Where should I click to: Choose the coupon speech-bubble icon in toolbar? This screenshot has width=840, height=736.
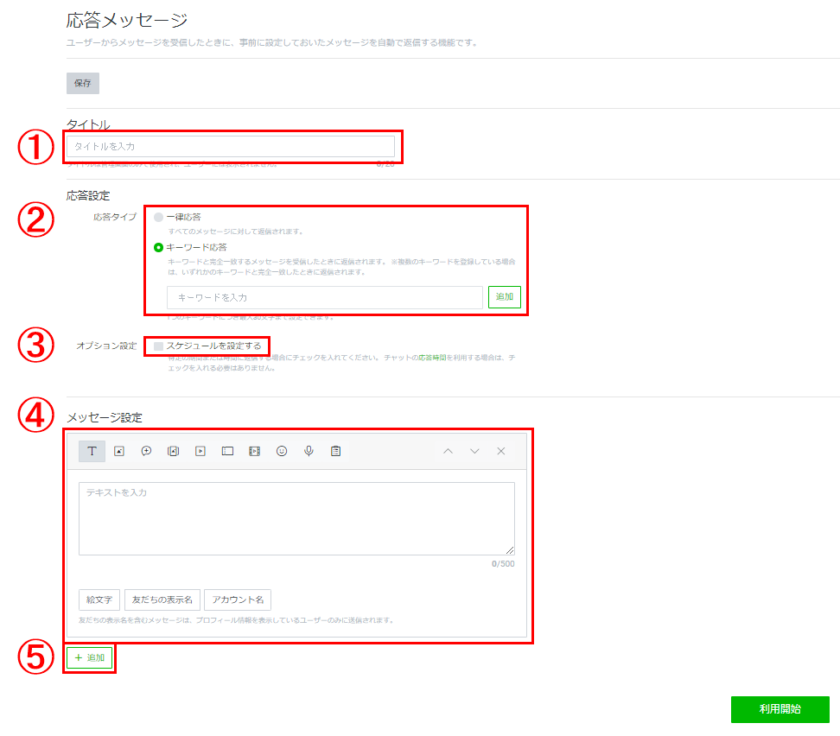pyautogui.click(x=146, y=451)
